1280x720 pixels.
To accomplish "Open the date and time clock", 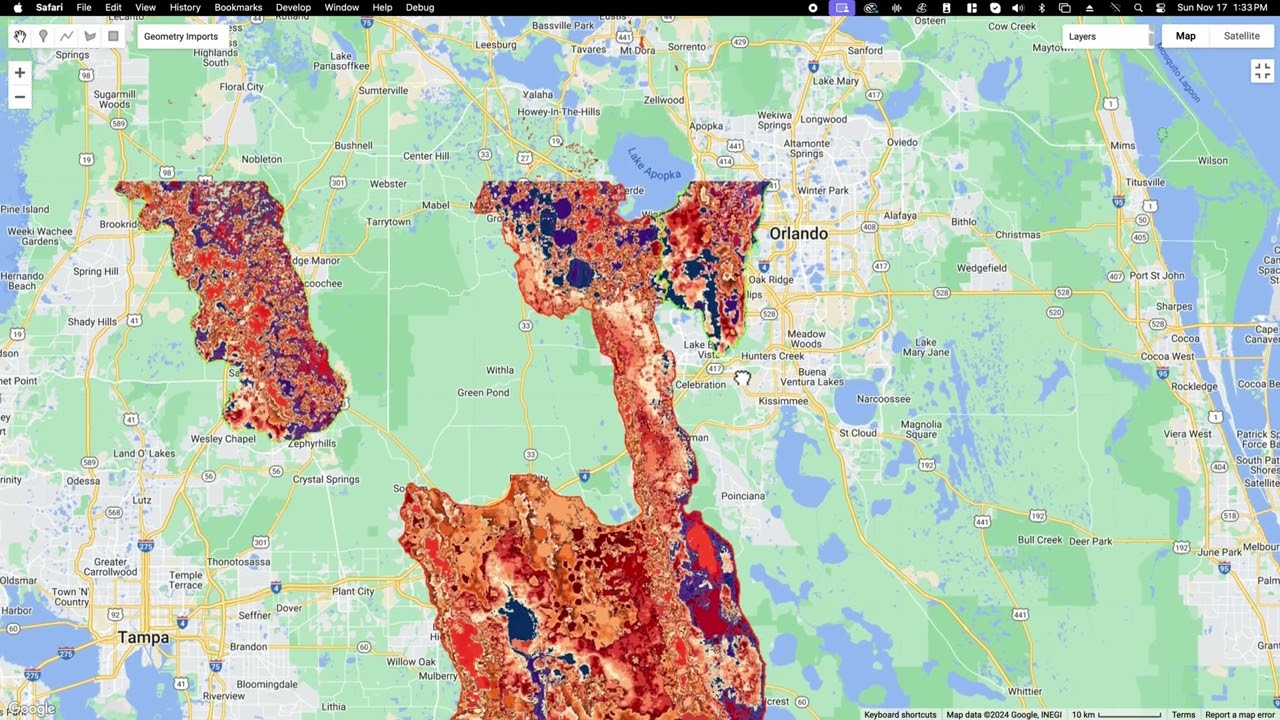I will pyautogui.click(x=1222, y=7).
